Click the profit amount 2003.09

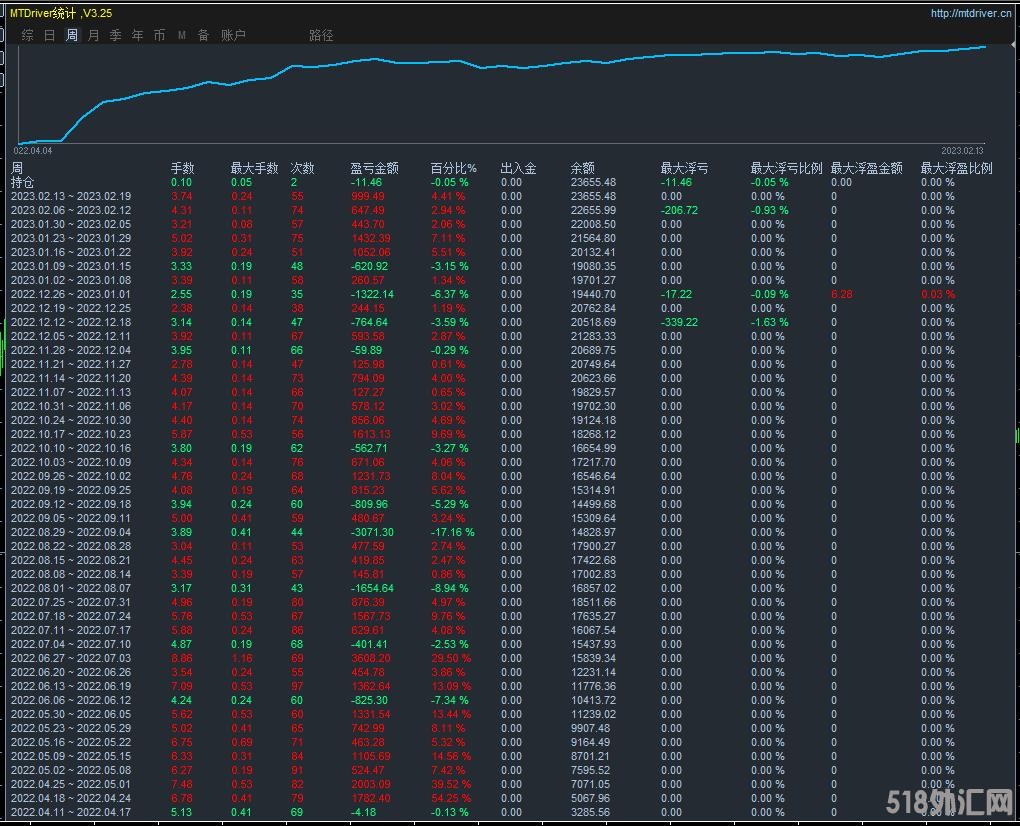371,784
